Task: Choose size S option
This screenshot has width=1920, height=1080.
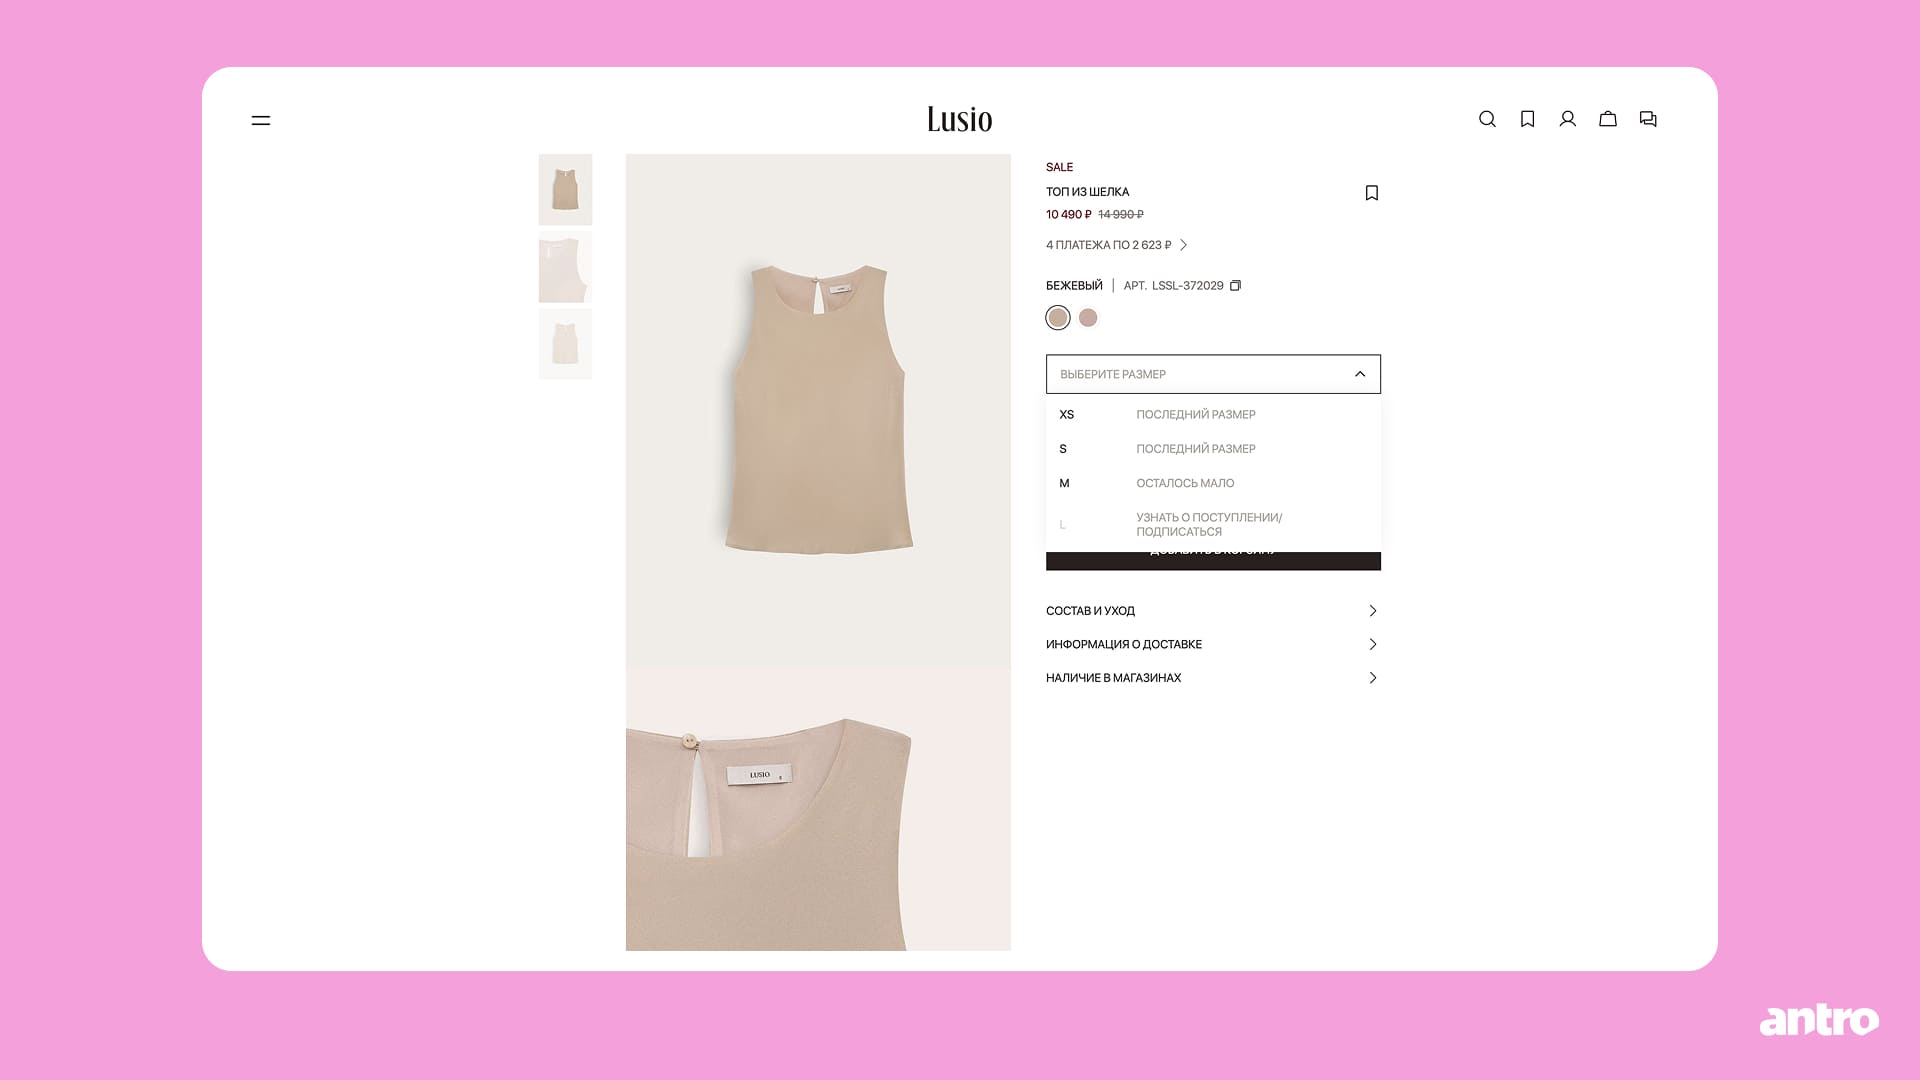Action: tap(1213, 449)
